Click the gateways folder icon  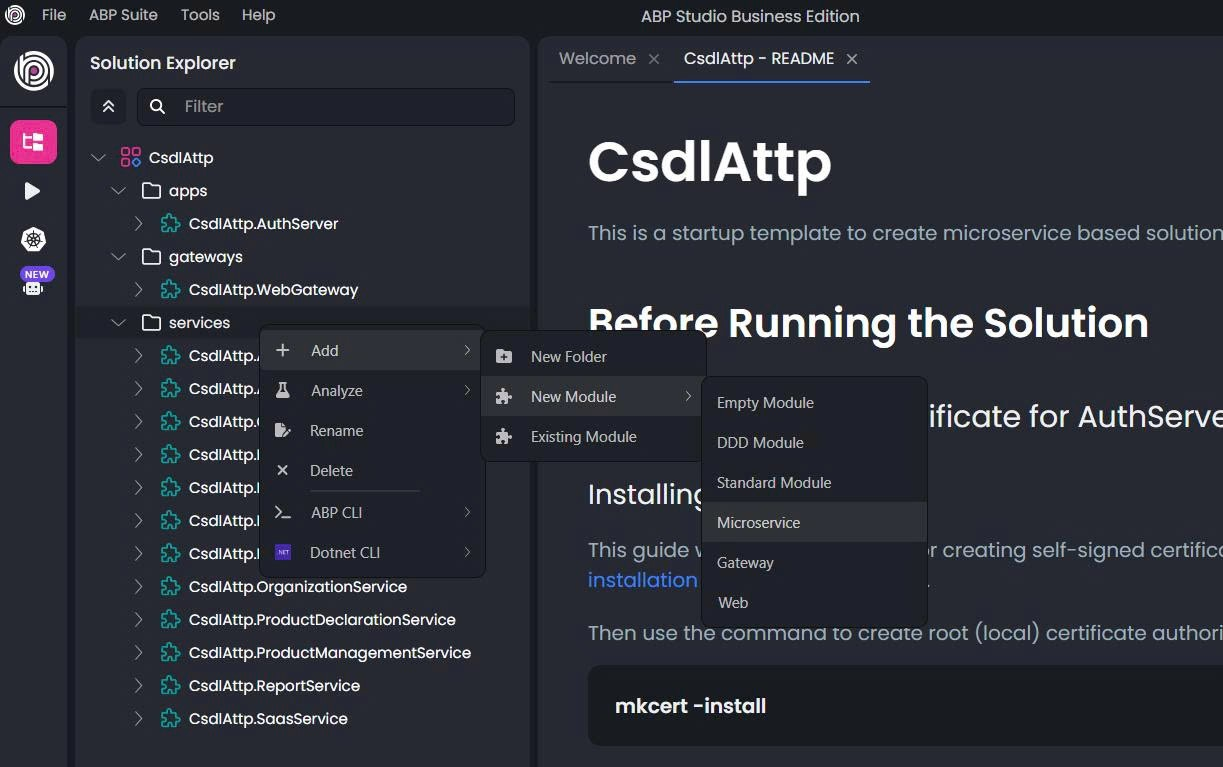click(x=152, y=256)
